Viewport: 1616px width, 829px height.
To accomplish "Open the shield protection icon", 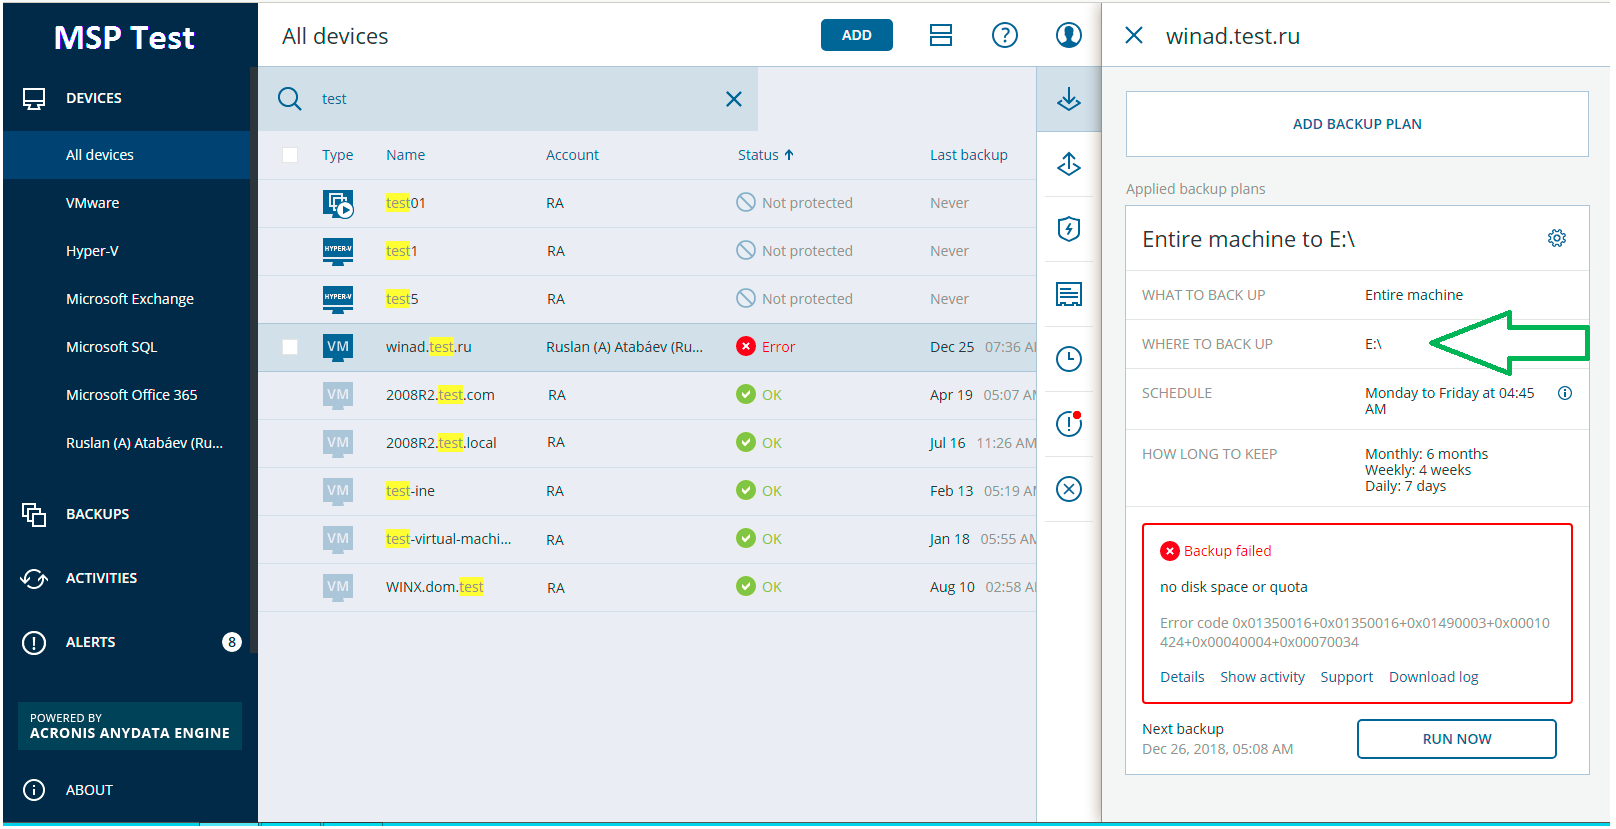I will pyautogui.click(x=1069, y=229).
